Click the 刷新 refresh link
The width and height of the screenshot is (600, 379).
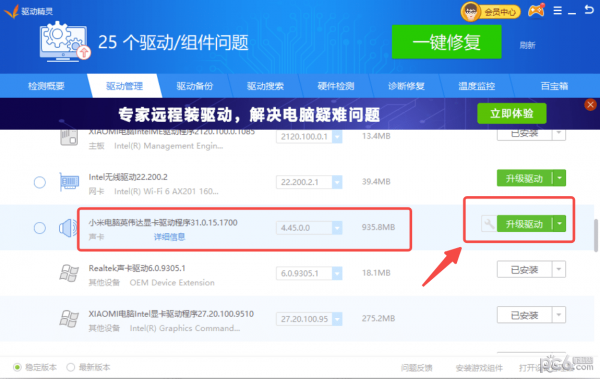tap(527, 45)
